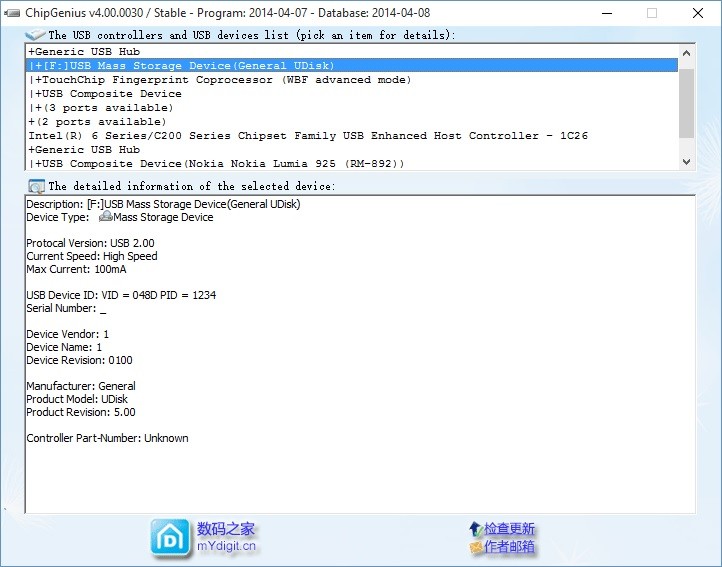The image size is (722, 567).
Task: Select the (3 ports available) entry
Action: (x=103, y=108)
